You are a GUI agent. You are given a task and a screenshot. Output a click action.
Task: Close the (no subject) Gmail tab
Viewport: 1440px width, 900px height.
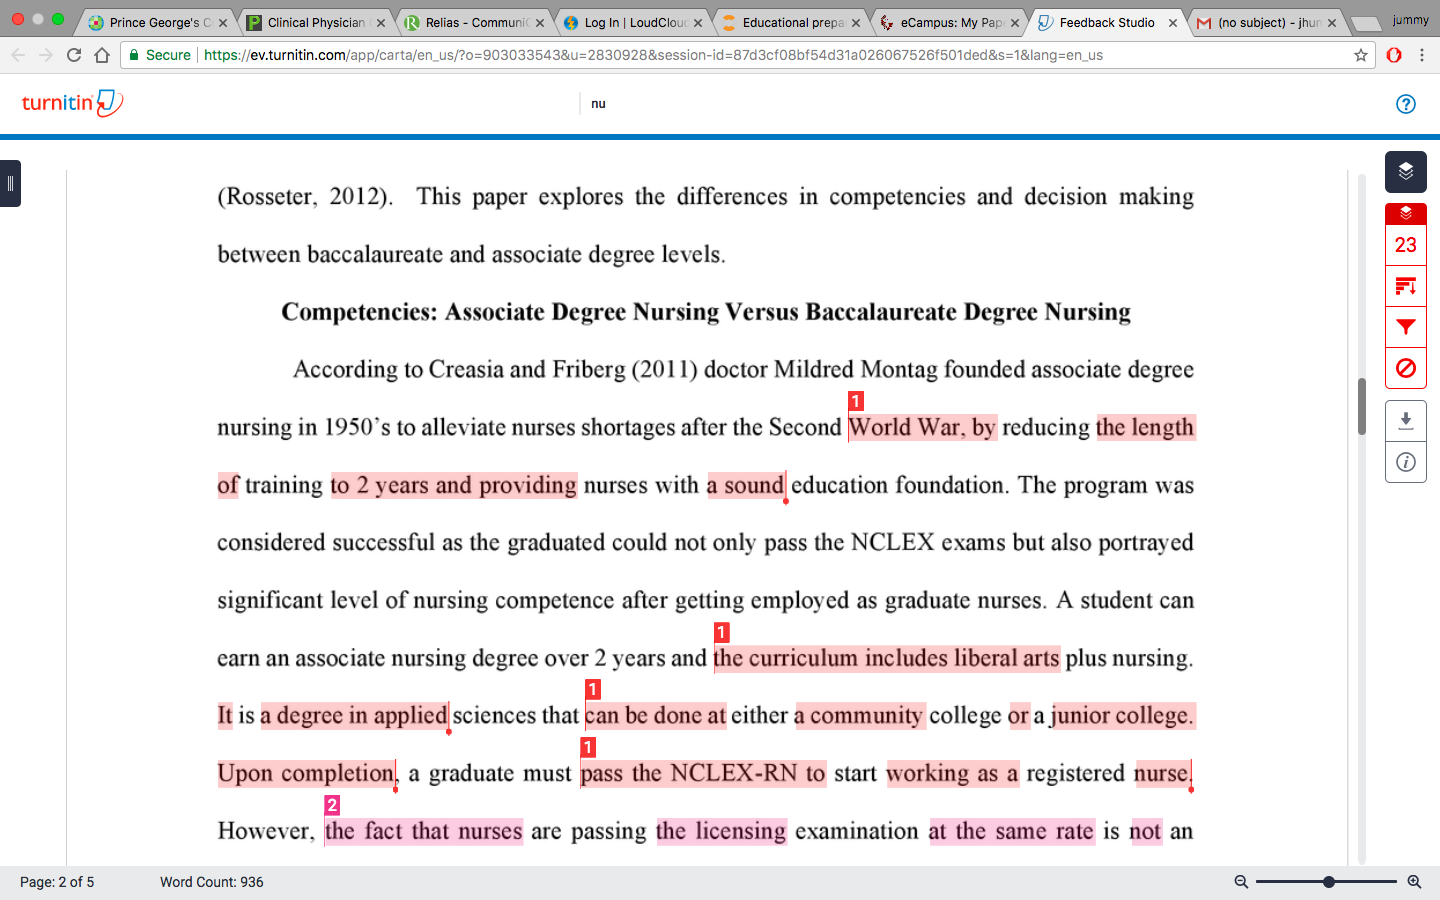pos(1332,22)
